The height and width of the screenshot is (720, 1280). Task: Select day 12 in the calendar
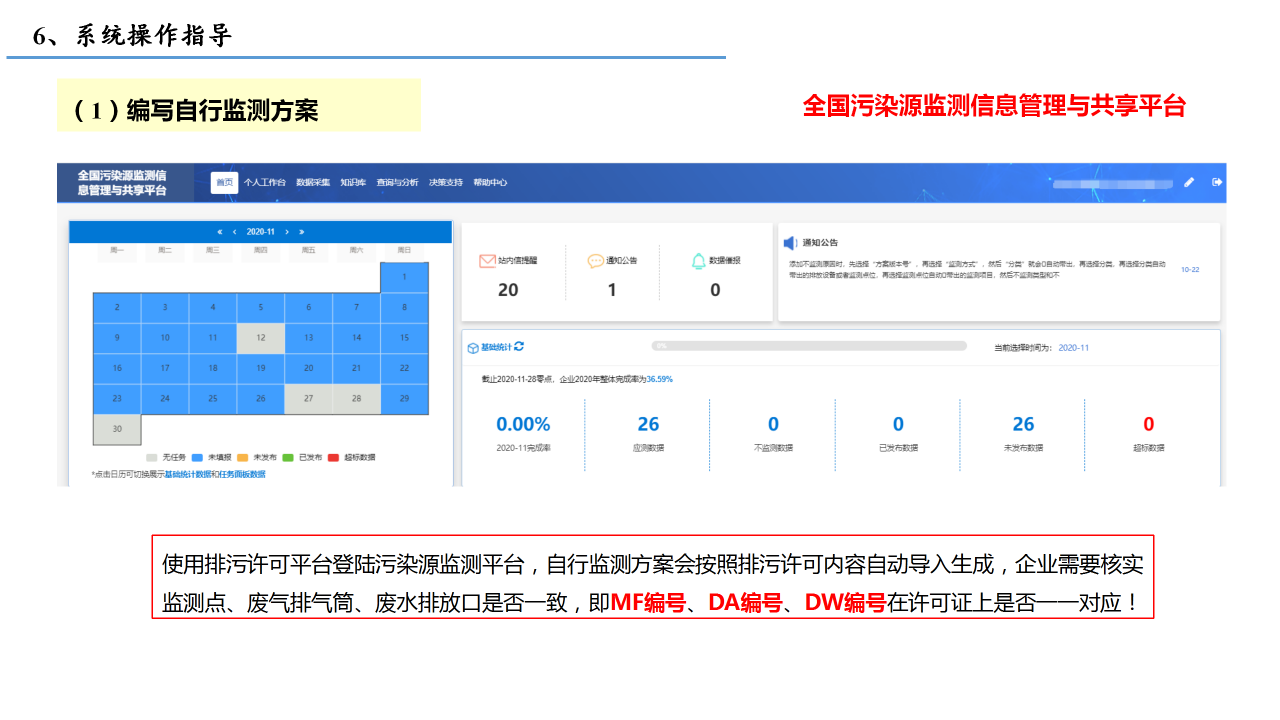pyautogui.click(x=260, y=338)
